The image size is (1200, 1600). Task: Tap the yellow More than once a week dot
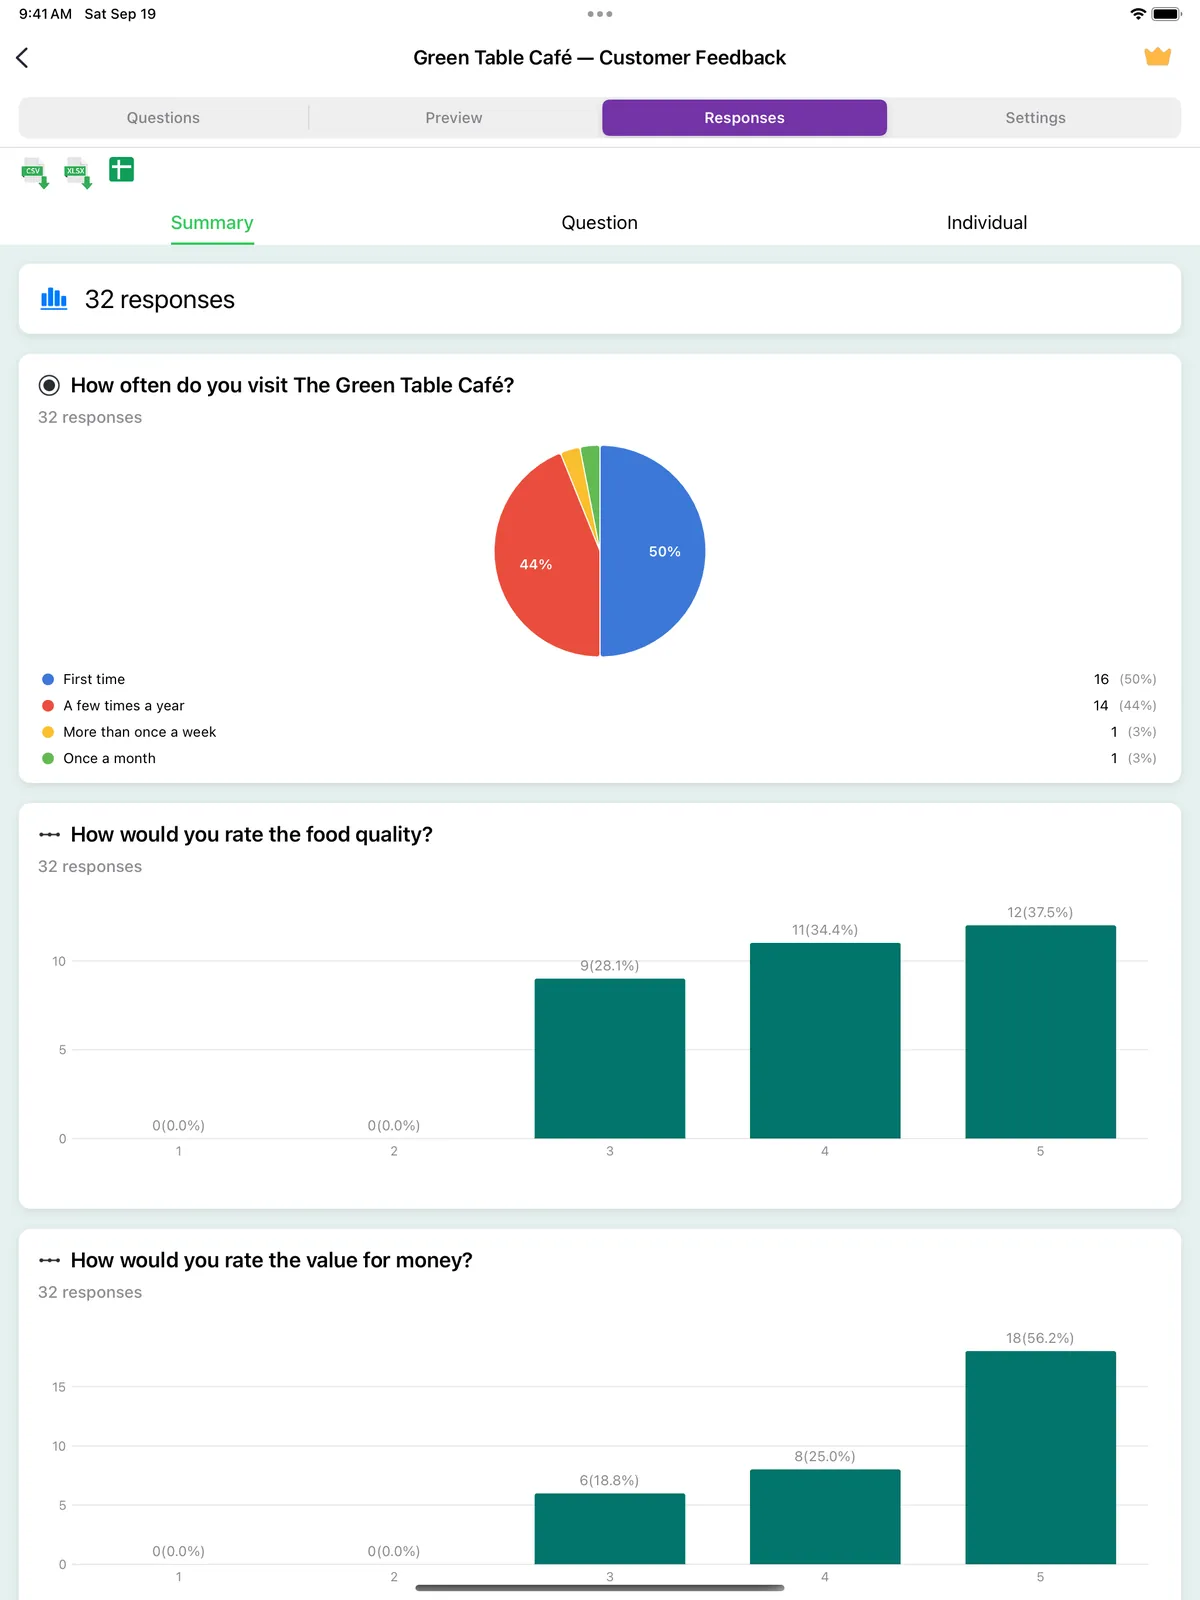(x=48, y=732)
